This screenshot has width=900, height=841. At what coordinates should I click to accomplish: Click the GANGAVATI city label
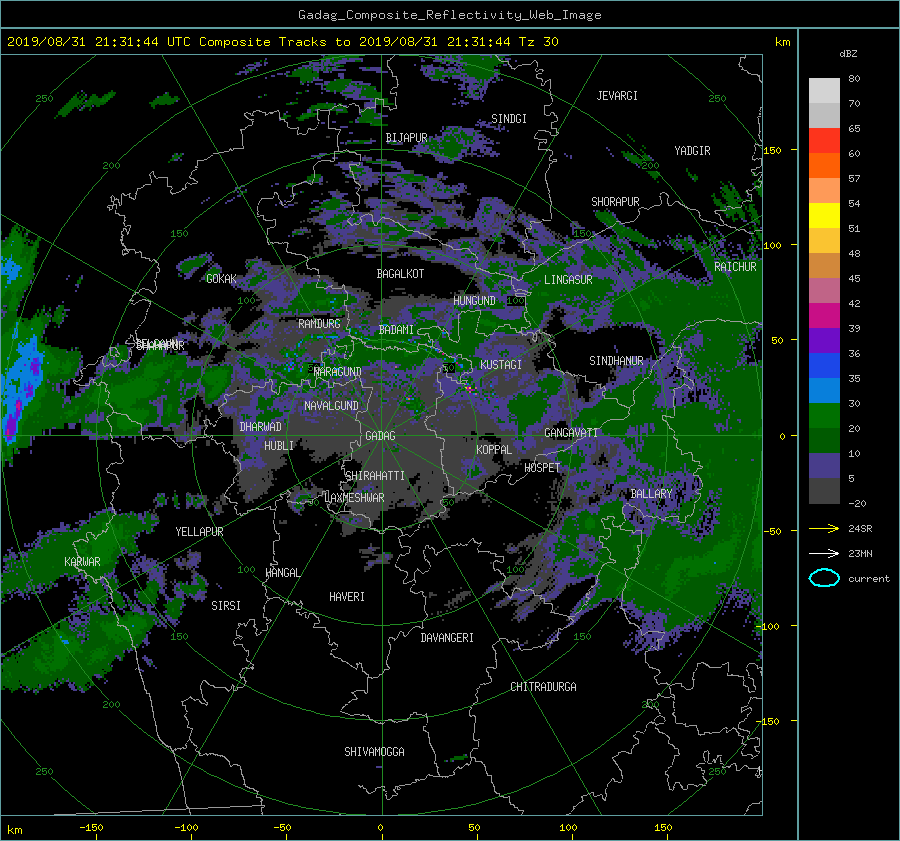click(571, 433)
